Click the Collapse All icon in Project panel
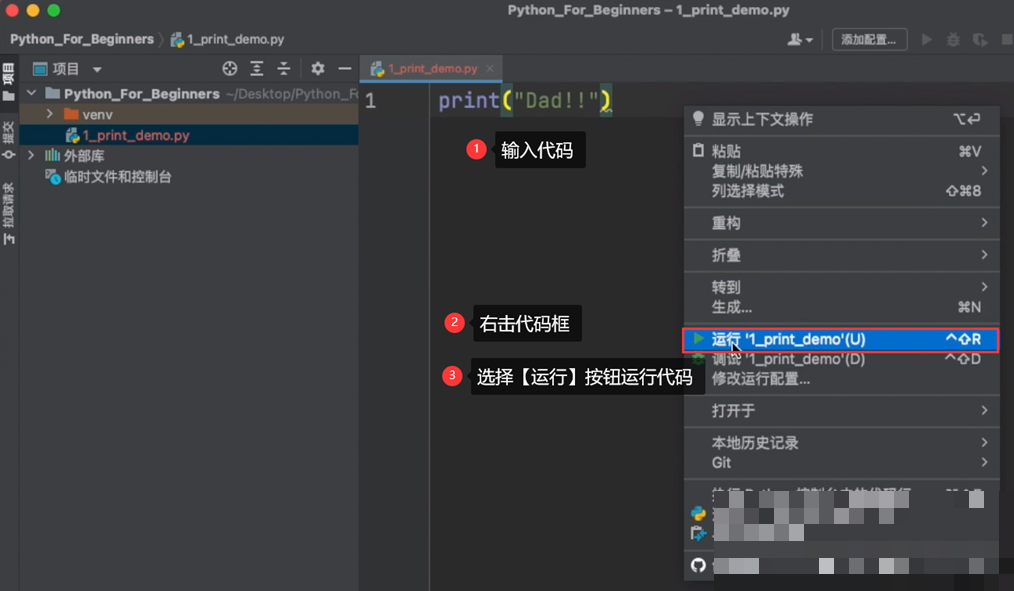1014x591 pixels. 284,69
